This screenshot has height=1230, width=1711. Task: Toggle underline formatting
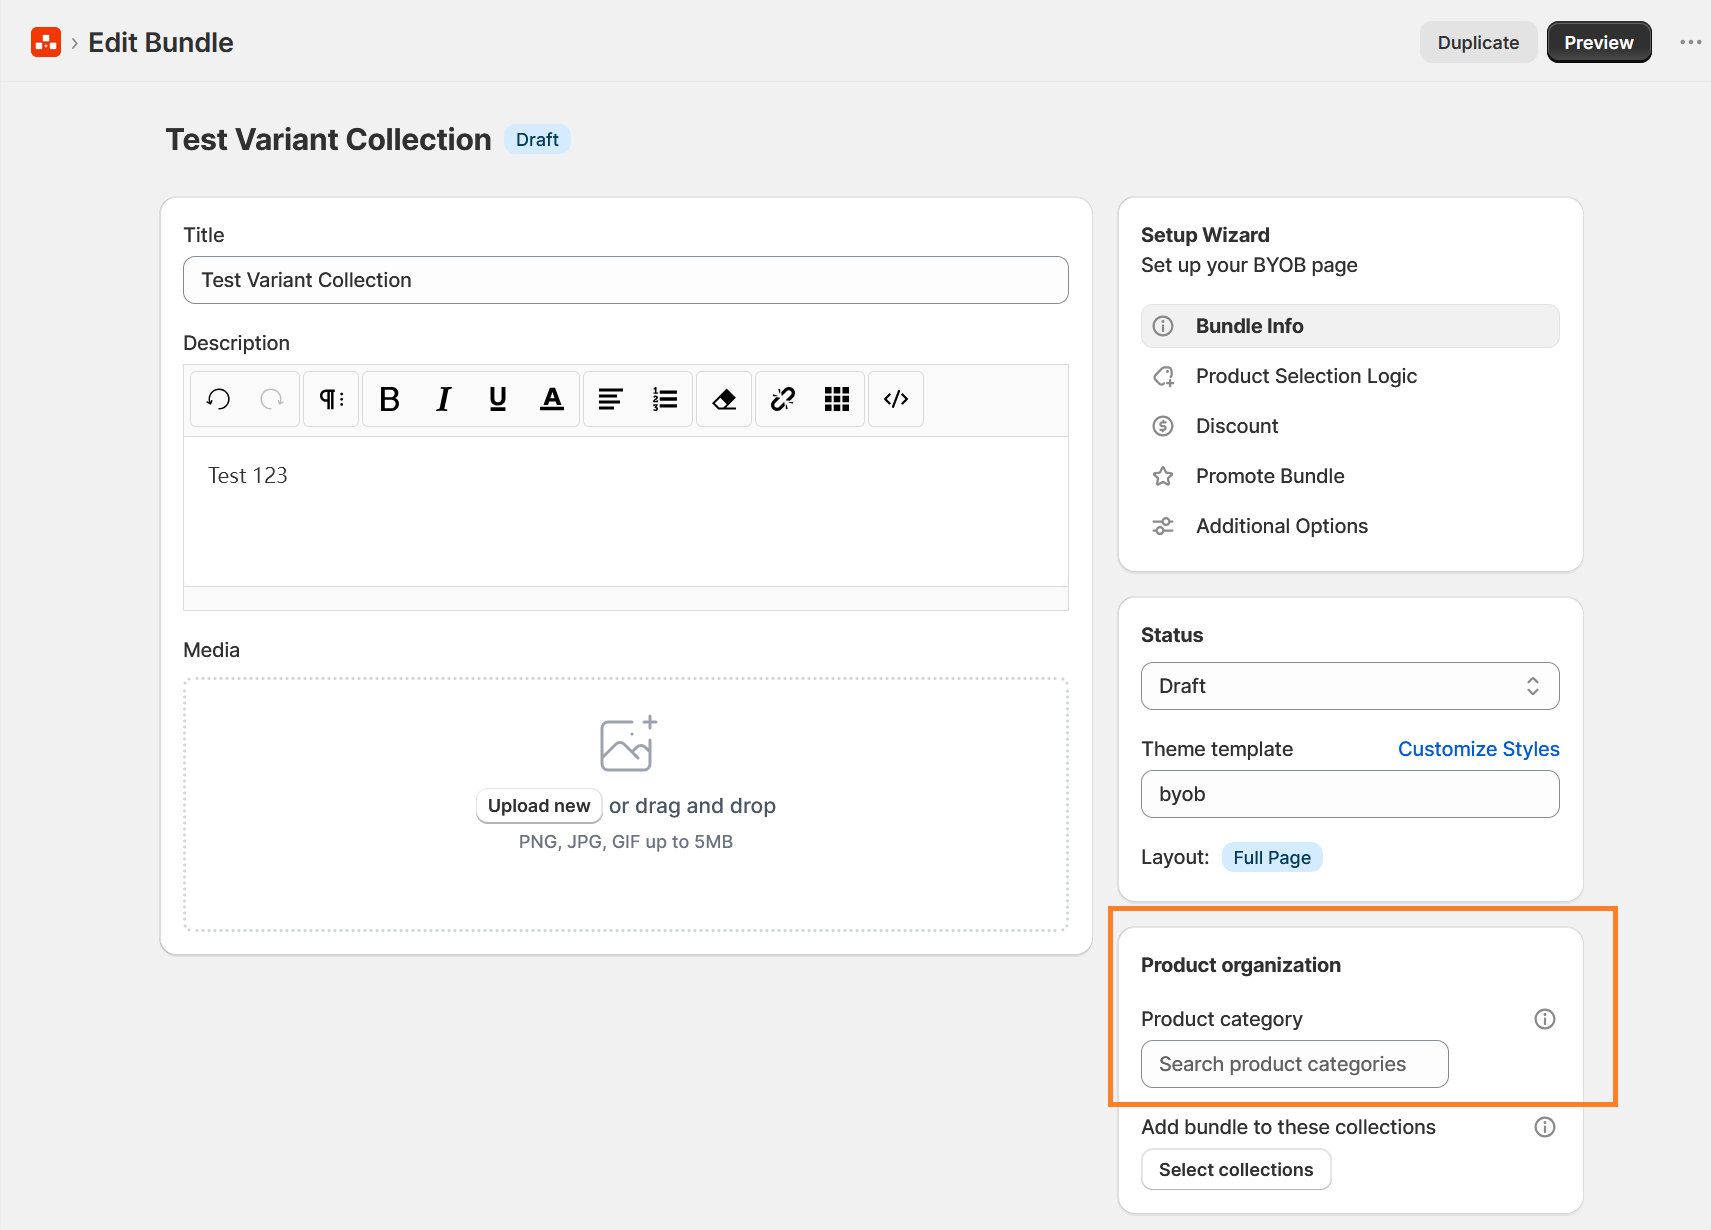[x=498, y=399]
